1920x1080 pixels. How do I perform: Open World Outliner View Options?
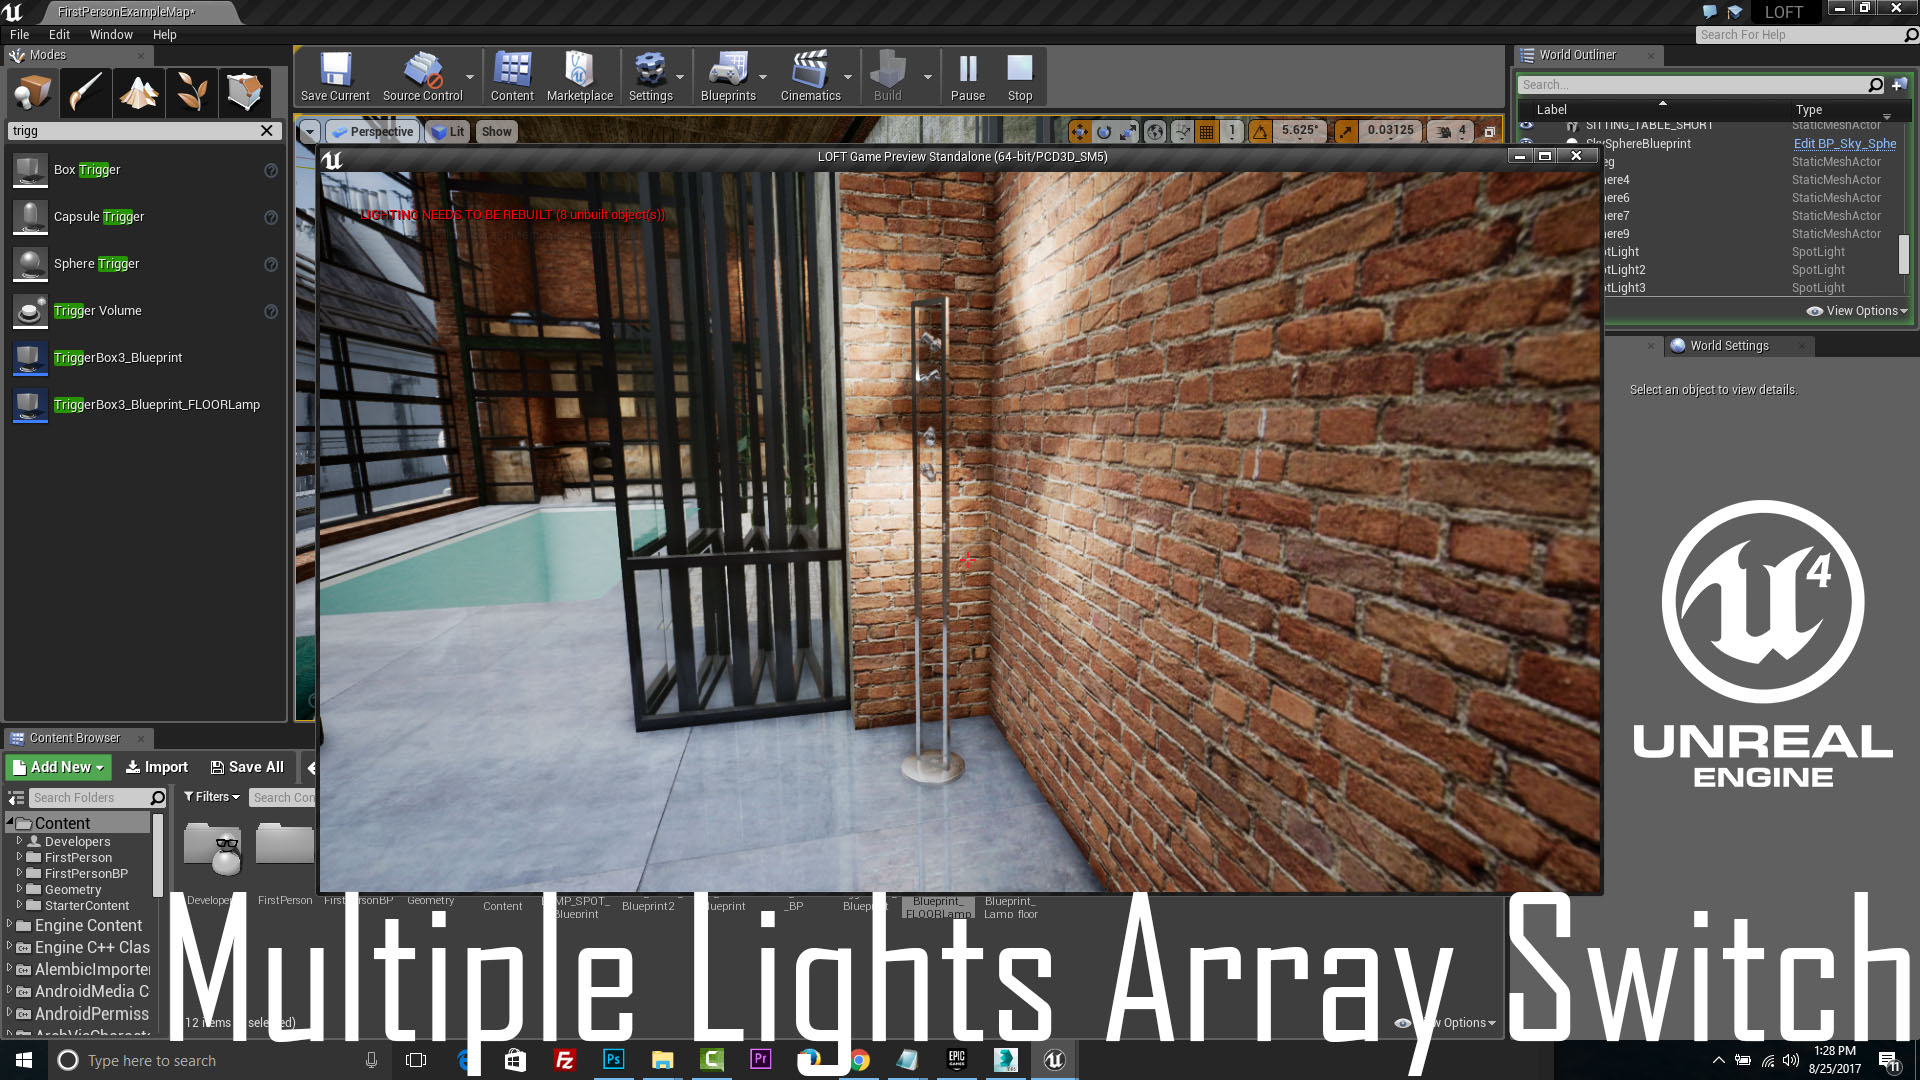(1857, 311)
